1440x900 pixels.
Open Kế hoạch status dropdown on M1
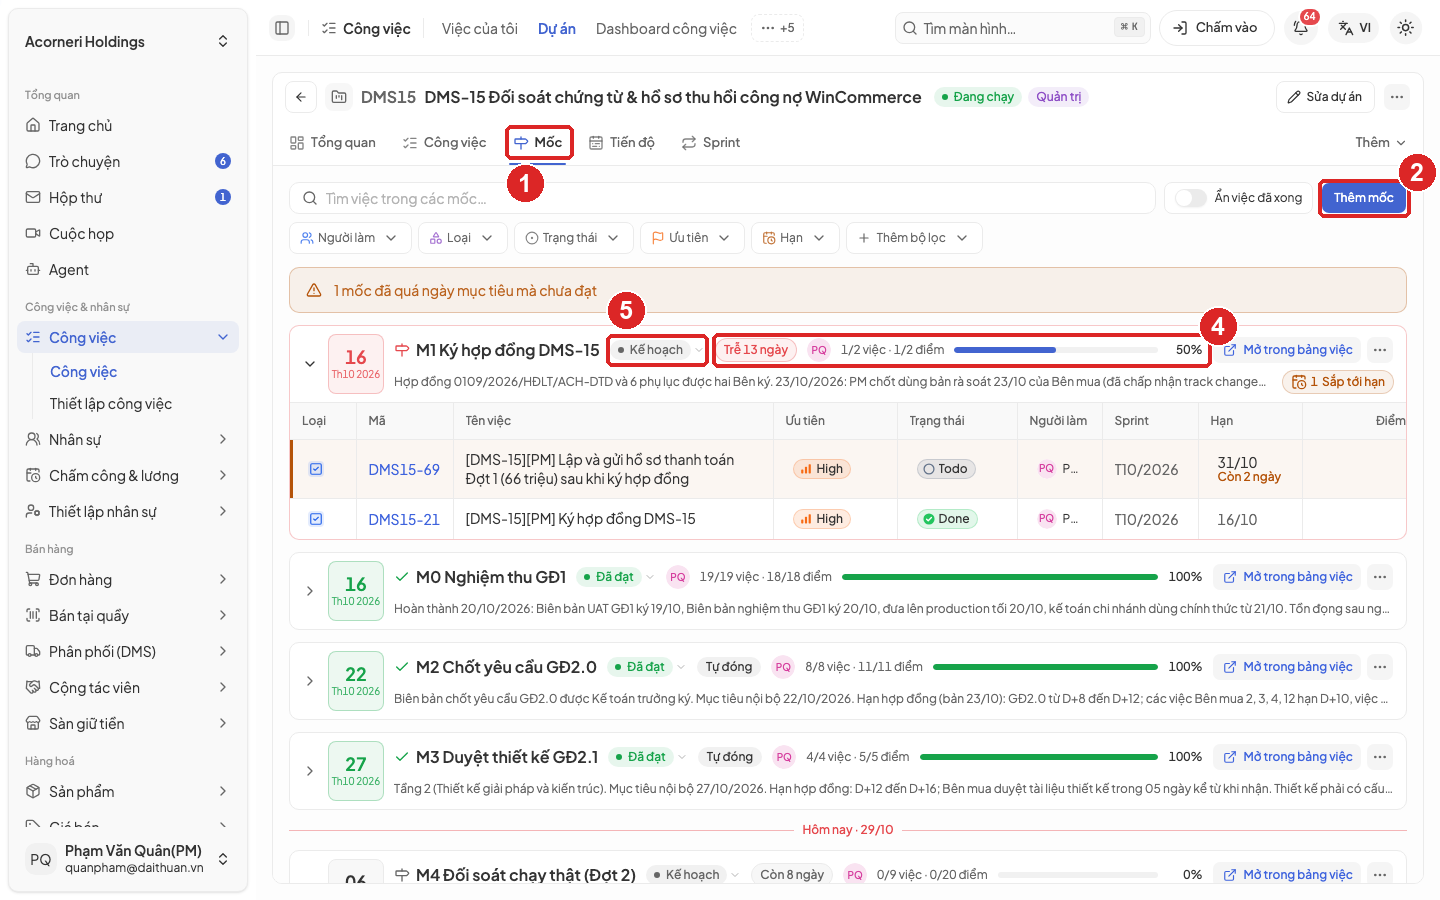658,350
